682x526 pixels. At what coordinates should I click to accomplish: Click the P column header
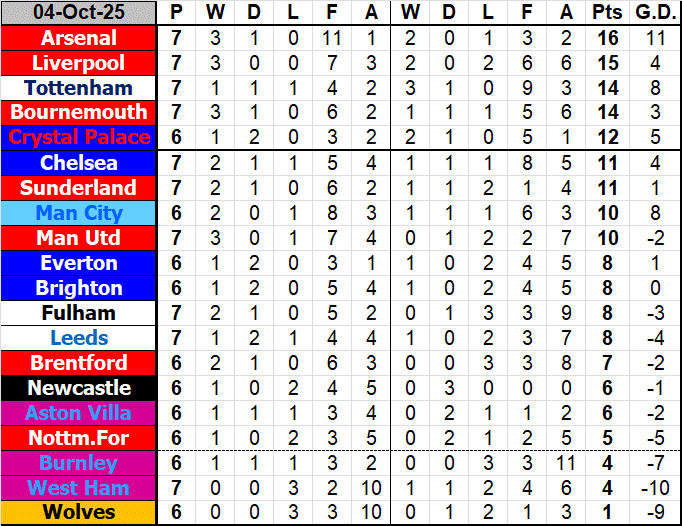177,13
